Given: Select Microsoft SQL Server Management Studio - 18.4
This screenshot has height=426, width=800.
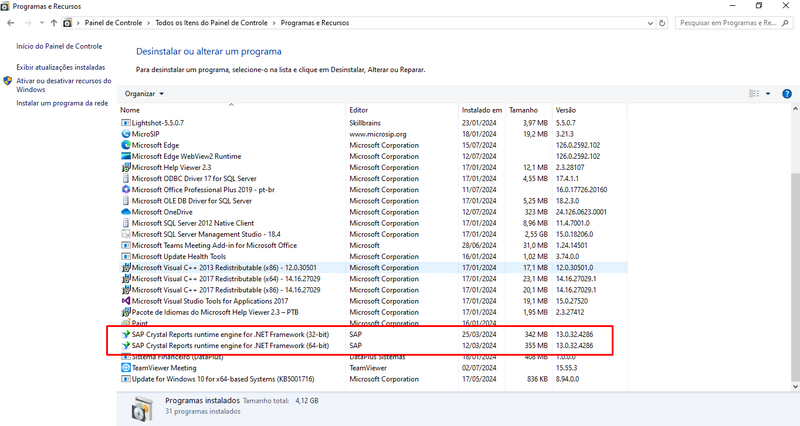Looking at the screenshot, I should pyautogui.click(x=206, y=234).
